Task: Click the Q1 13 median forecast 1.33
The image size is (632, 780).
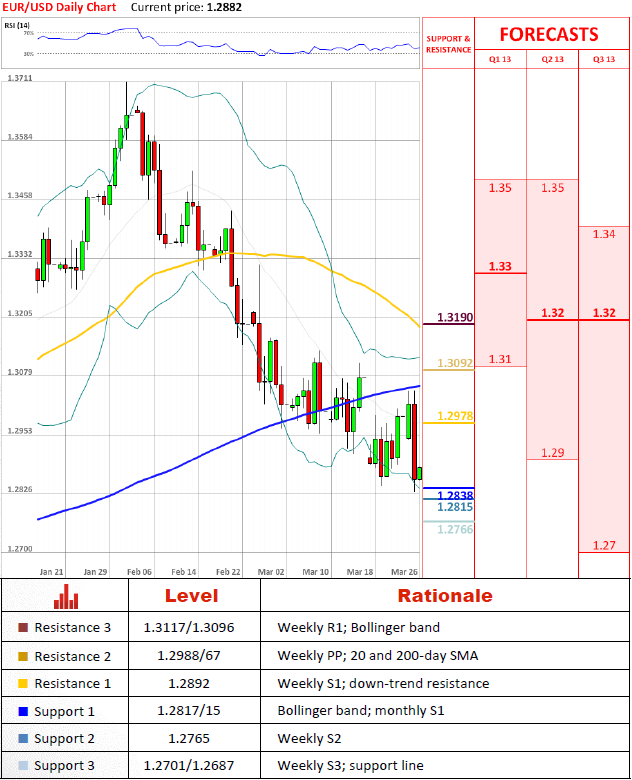Action: point(500,267)
